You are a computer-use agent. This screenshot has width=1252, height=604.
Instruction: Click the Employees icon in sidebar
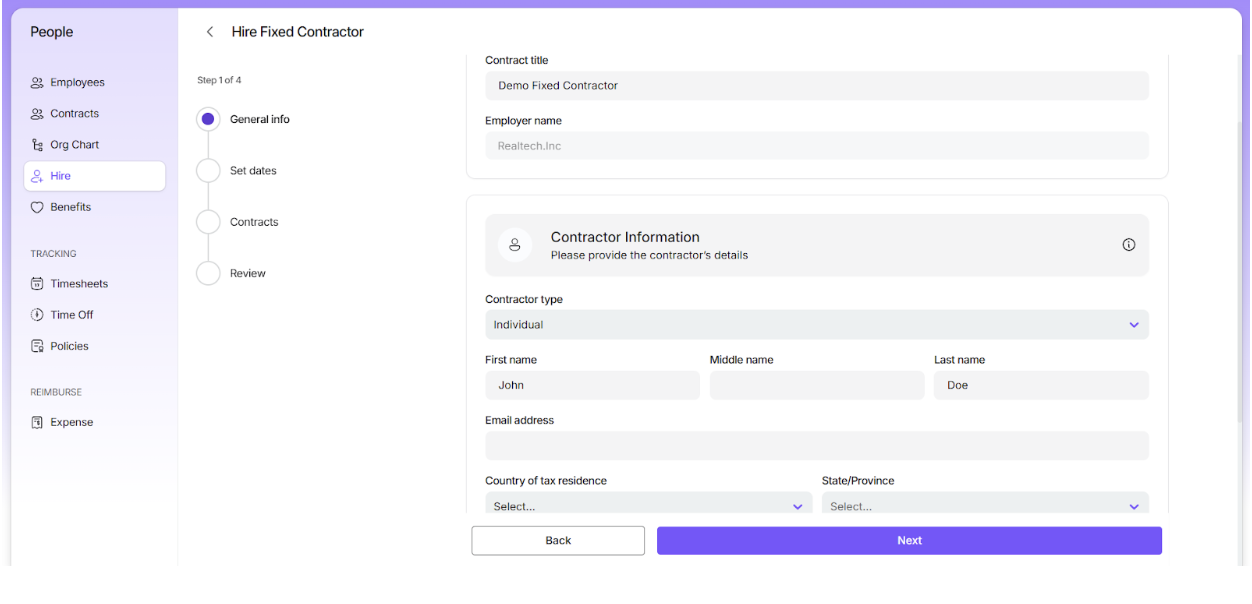(x=37, y=83)
